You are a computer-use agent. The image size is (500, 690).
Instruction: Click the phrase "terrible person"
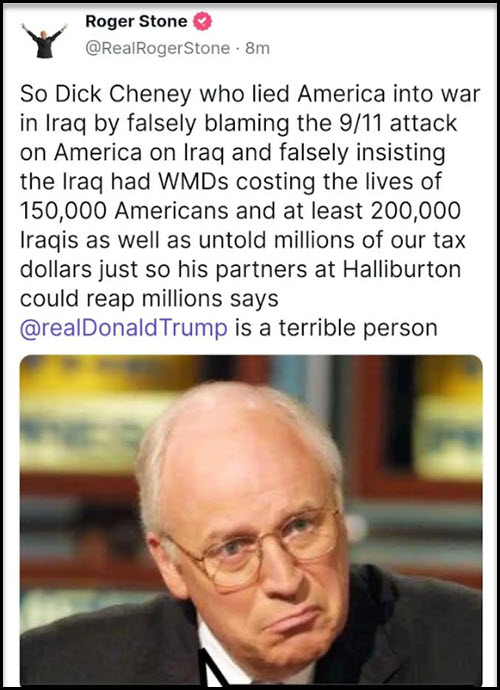tap(358, 328)
